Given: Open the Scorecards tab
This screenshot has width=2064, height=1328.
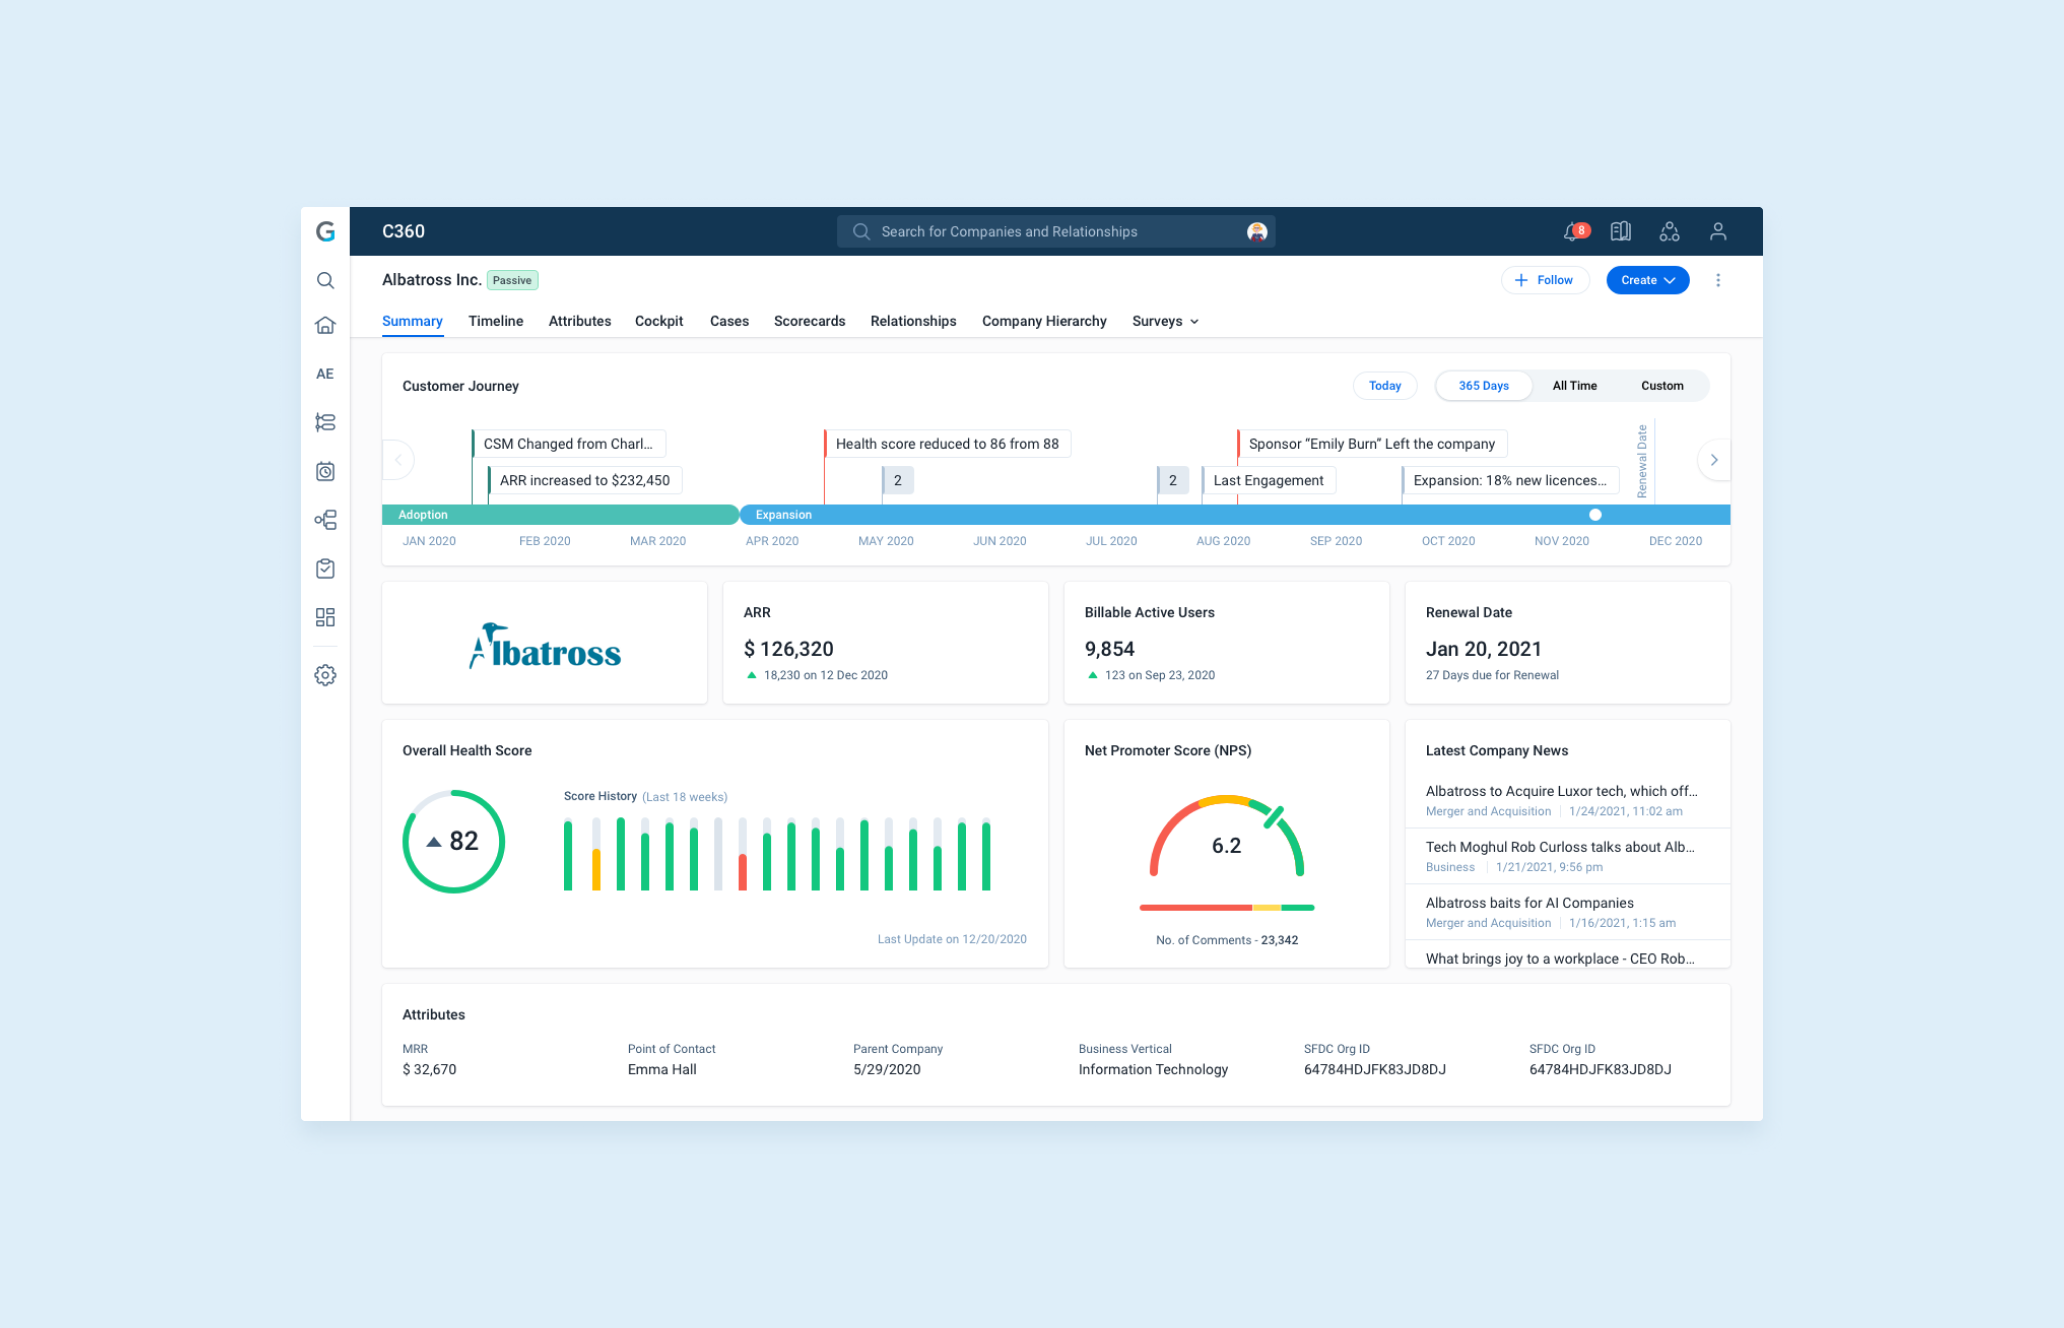Looking at the screenshot, I should click(x=809, y=321).
